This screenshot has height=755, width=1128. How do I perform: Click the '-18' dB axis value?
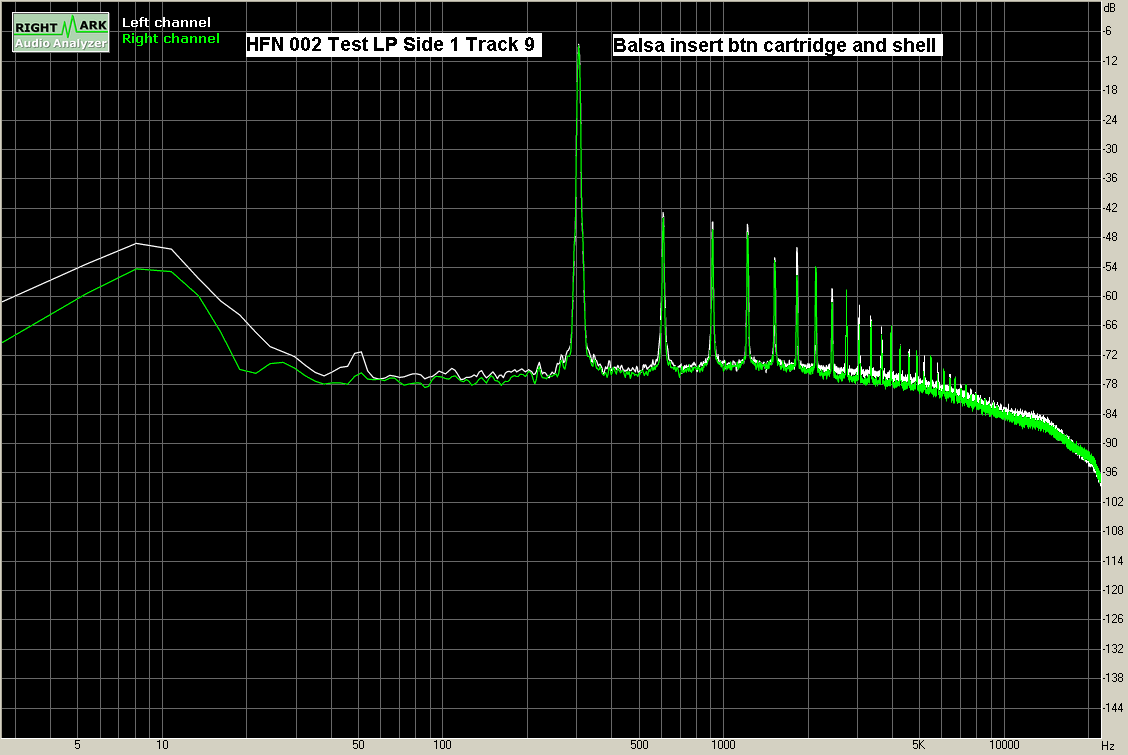point(1110,90)
